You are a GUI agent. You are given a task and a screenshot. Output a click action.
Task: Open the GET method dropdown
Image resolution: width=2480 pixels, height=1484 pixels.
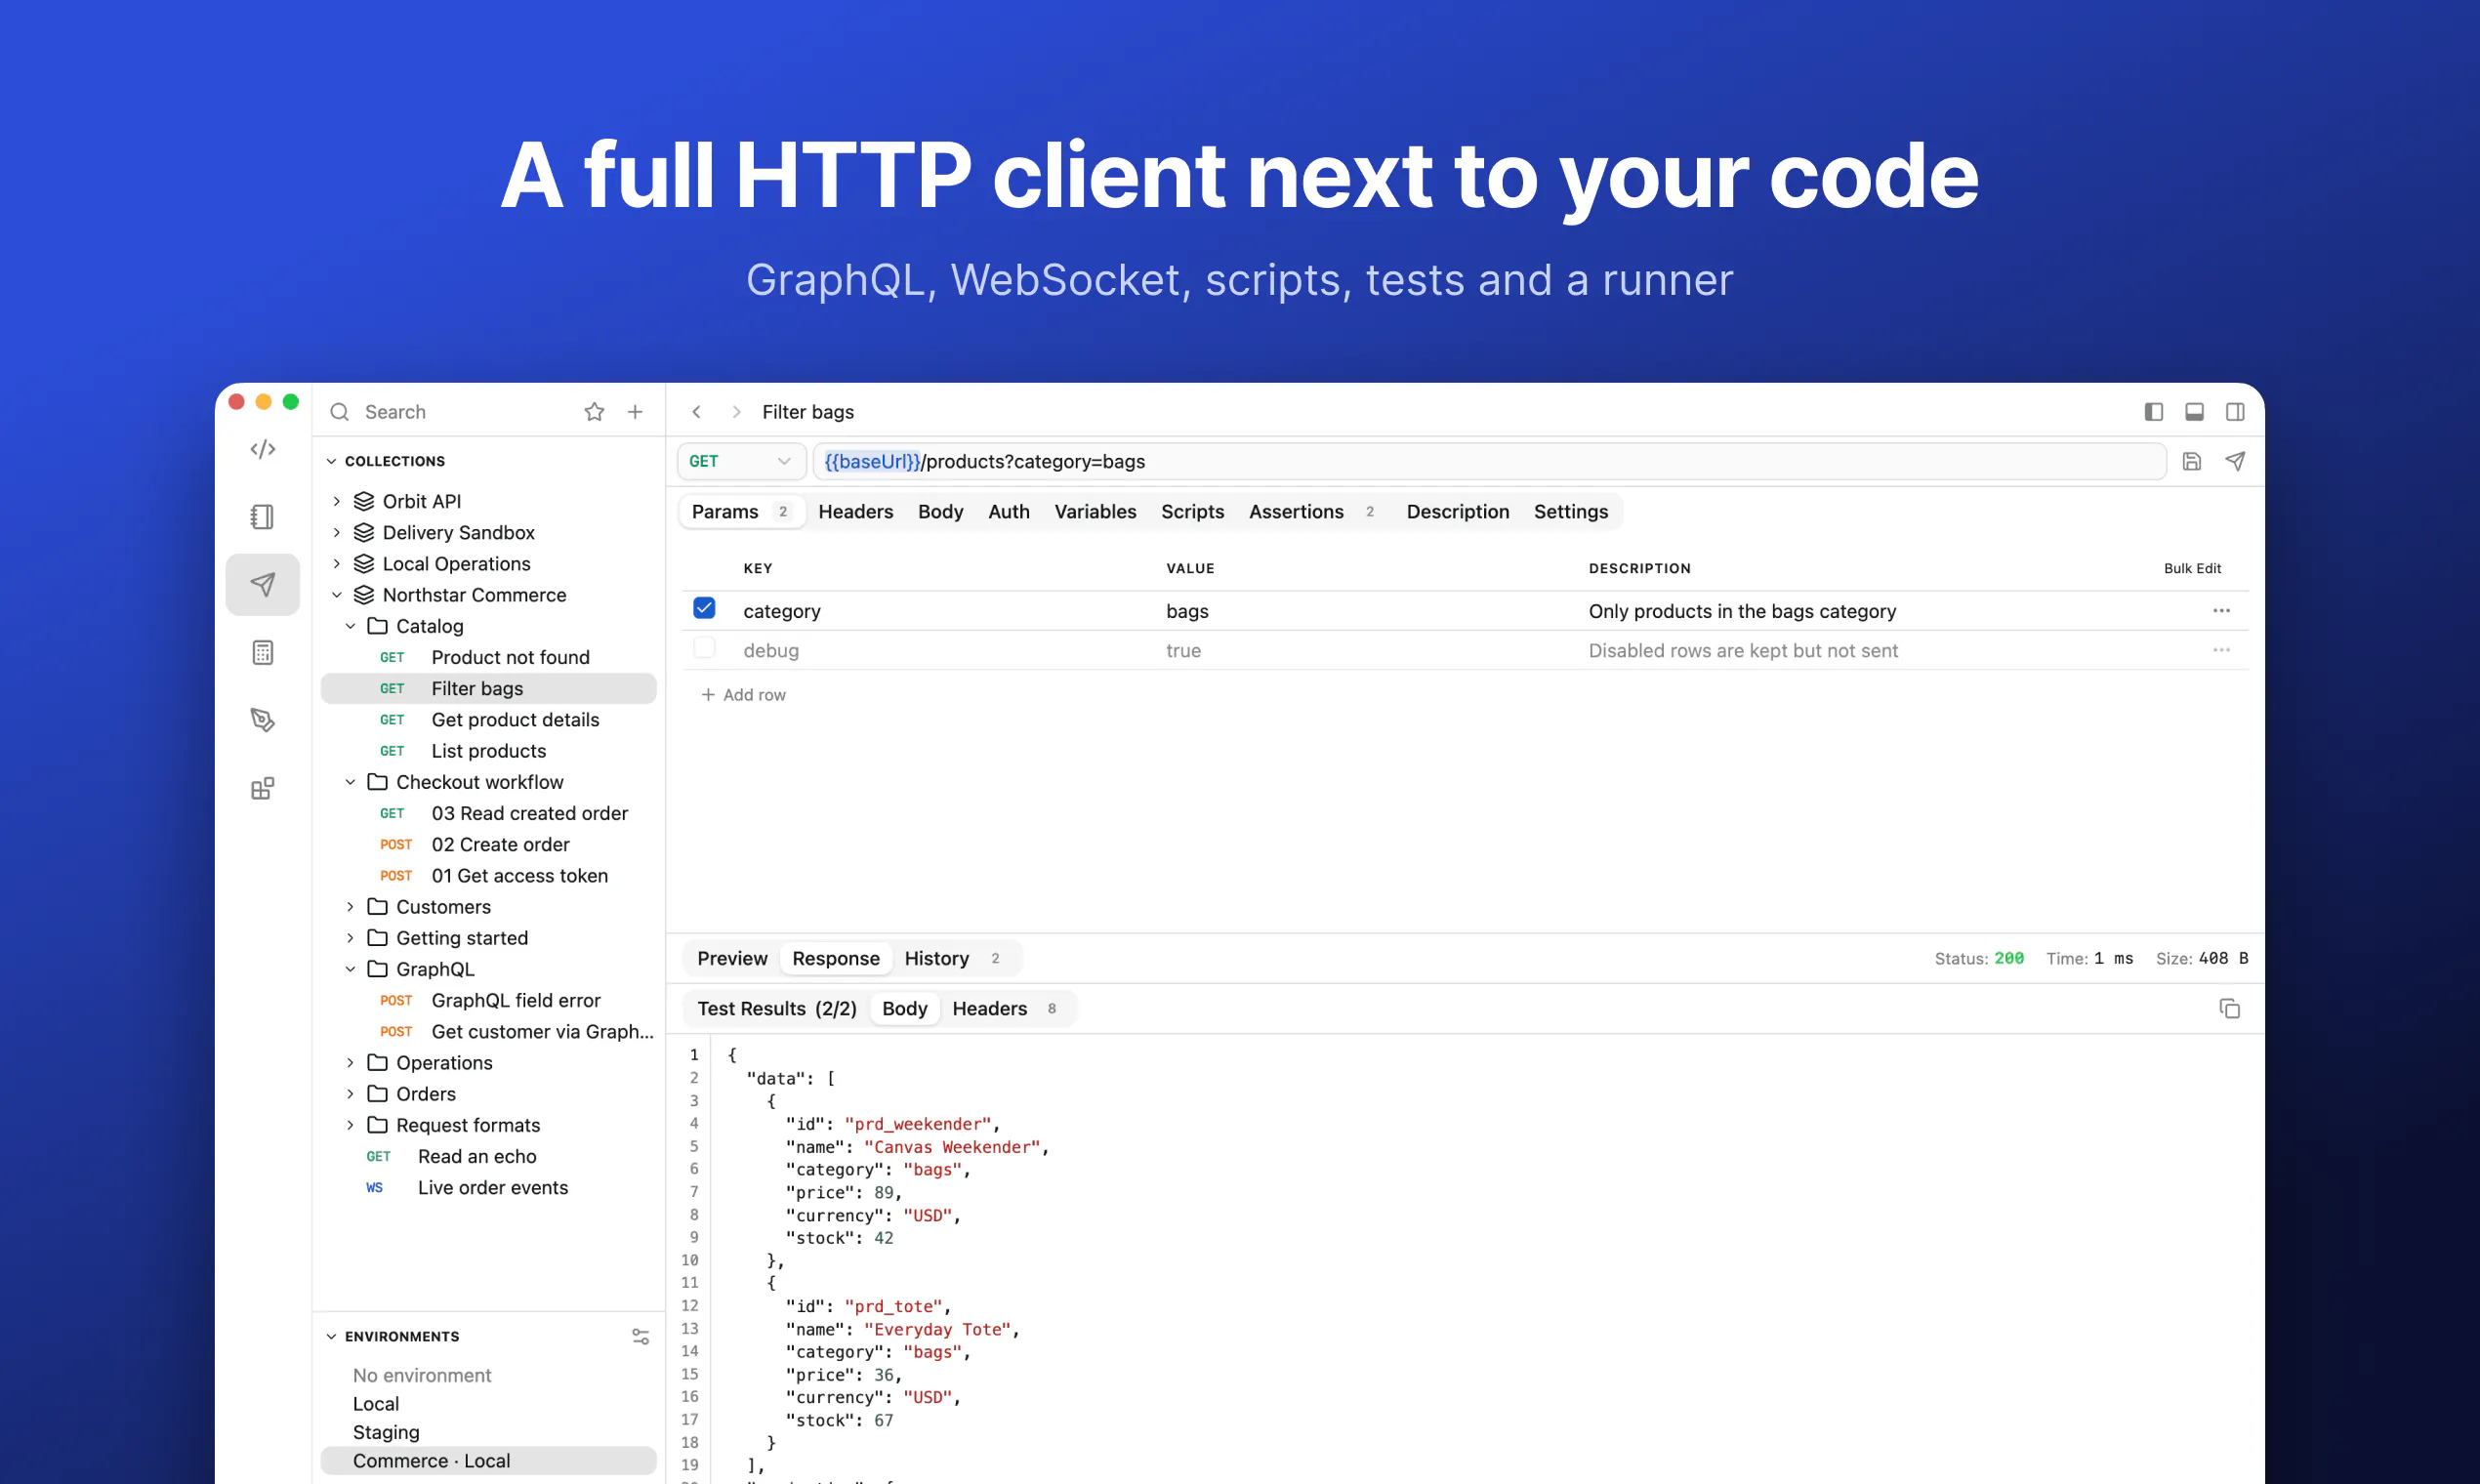[741, 461]
